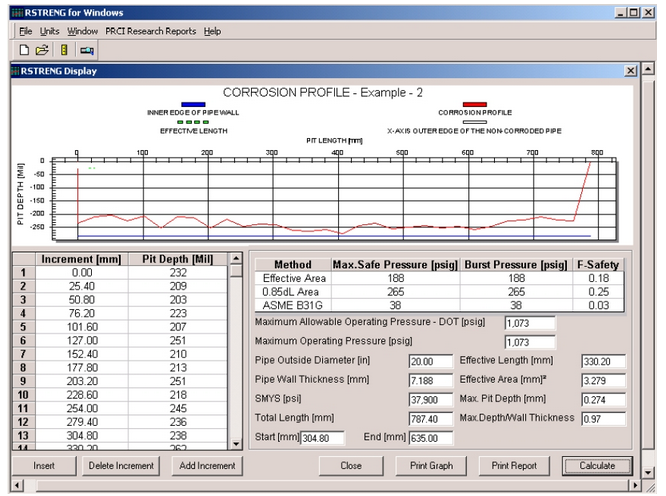Click the New document toolbar icon
Viewport: 666px width, 496px height.
tap(24, 50)
